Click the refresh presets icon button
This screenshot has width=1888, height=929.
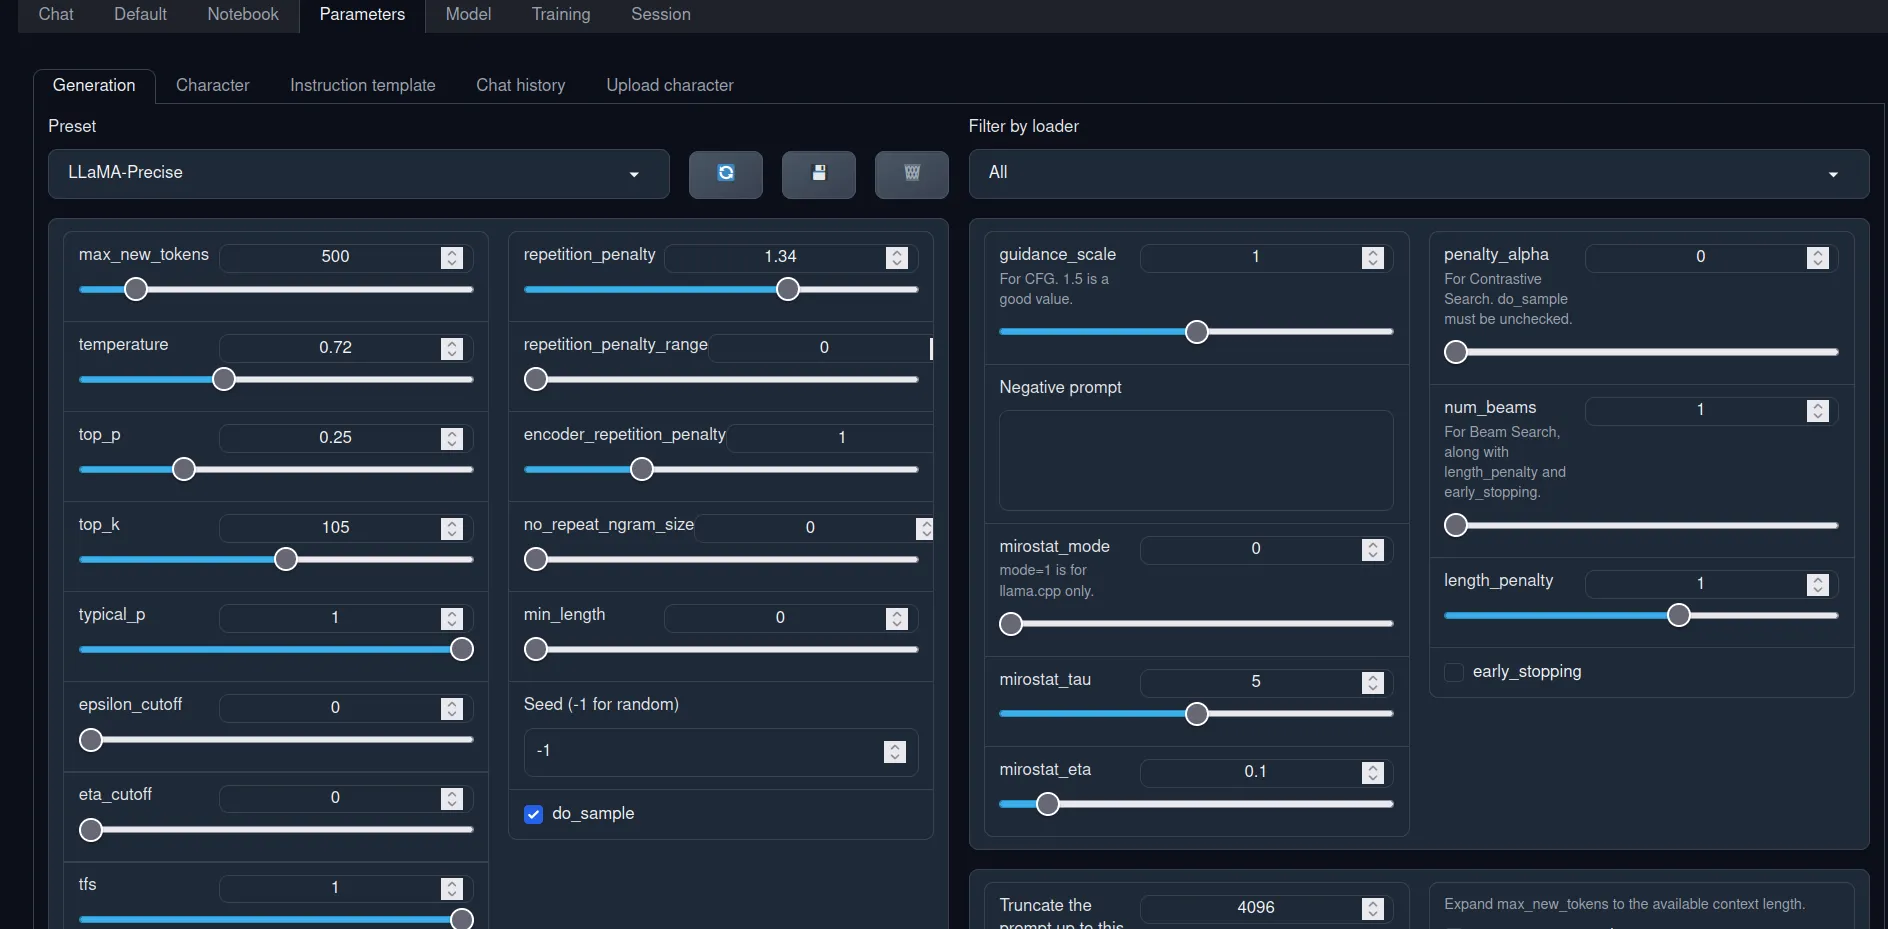(x=725, y=174)
